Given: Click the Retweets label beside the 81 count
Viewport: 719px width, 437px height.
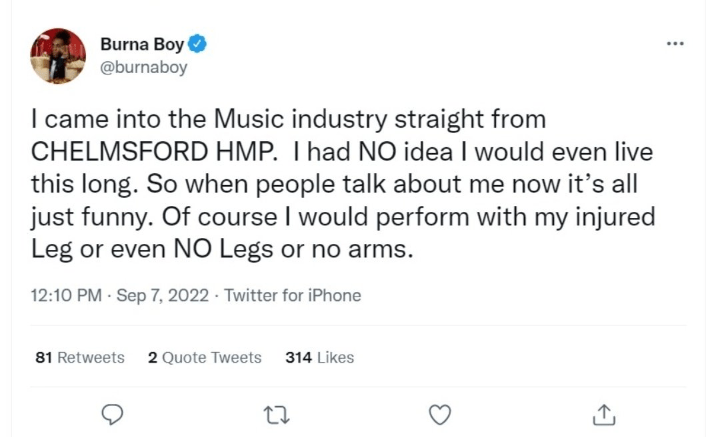Looking at the screenshot, I should tap(90, 357).
